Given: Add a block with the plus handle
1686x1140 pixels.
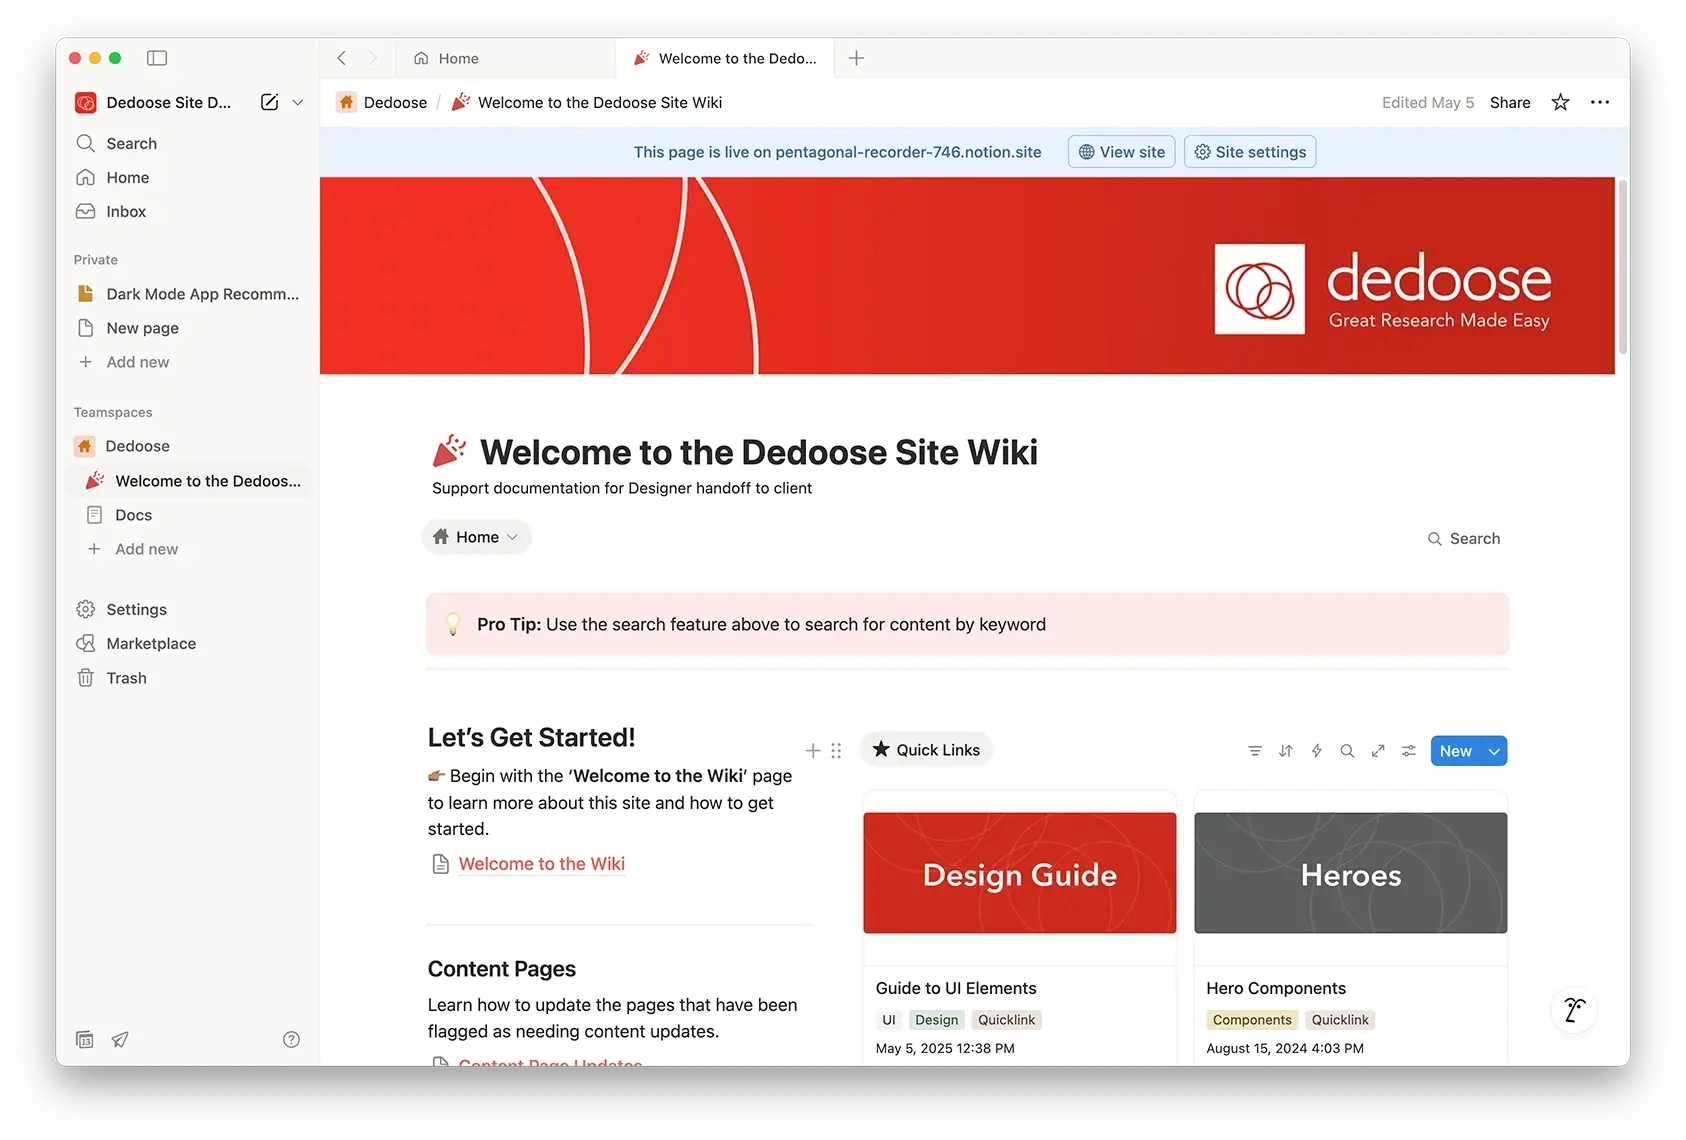Looking at the screenshot, I should click(x=813, y=750).
